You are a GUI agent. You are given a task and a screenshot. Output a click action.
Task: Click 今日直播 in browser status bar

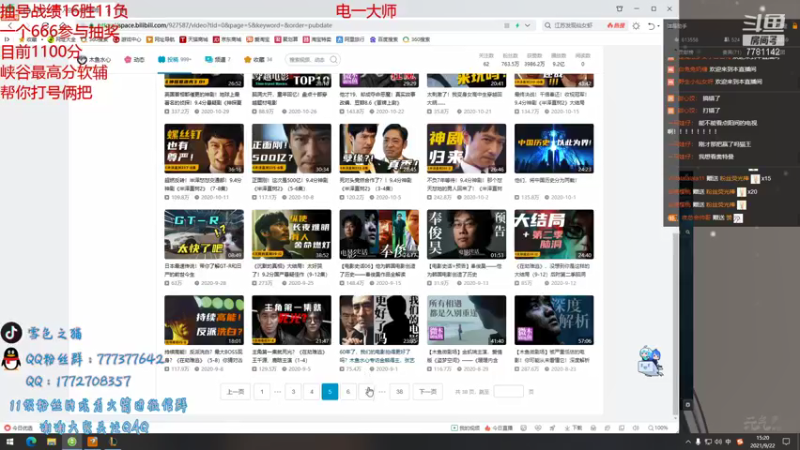499,428
